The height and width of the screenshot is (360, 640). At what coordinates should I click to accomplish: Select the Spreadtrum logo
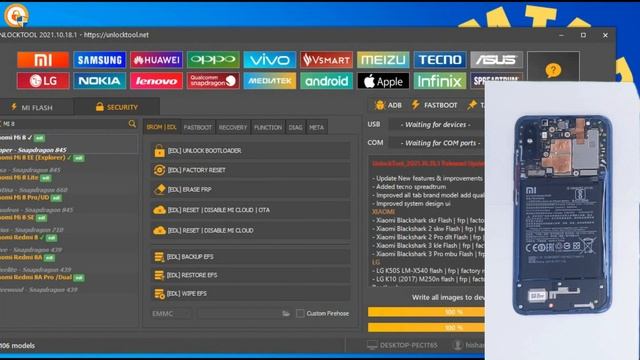tap(496, 81)
